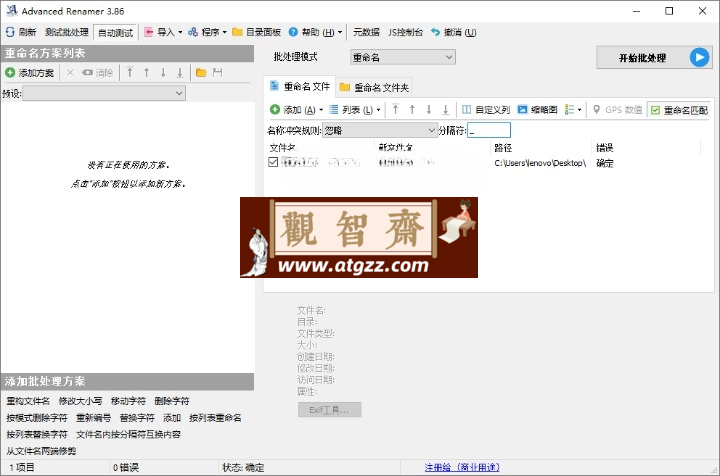Viewport: 720px width, 476px height.
Task: Click the 自定义列 custom columns icon
Action: pyautogui.click(x=467, y=110)
